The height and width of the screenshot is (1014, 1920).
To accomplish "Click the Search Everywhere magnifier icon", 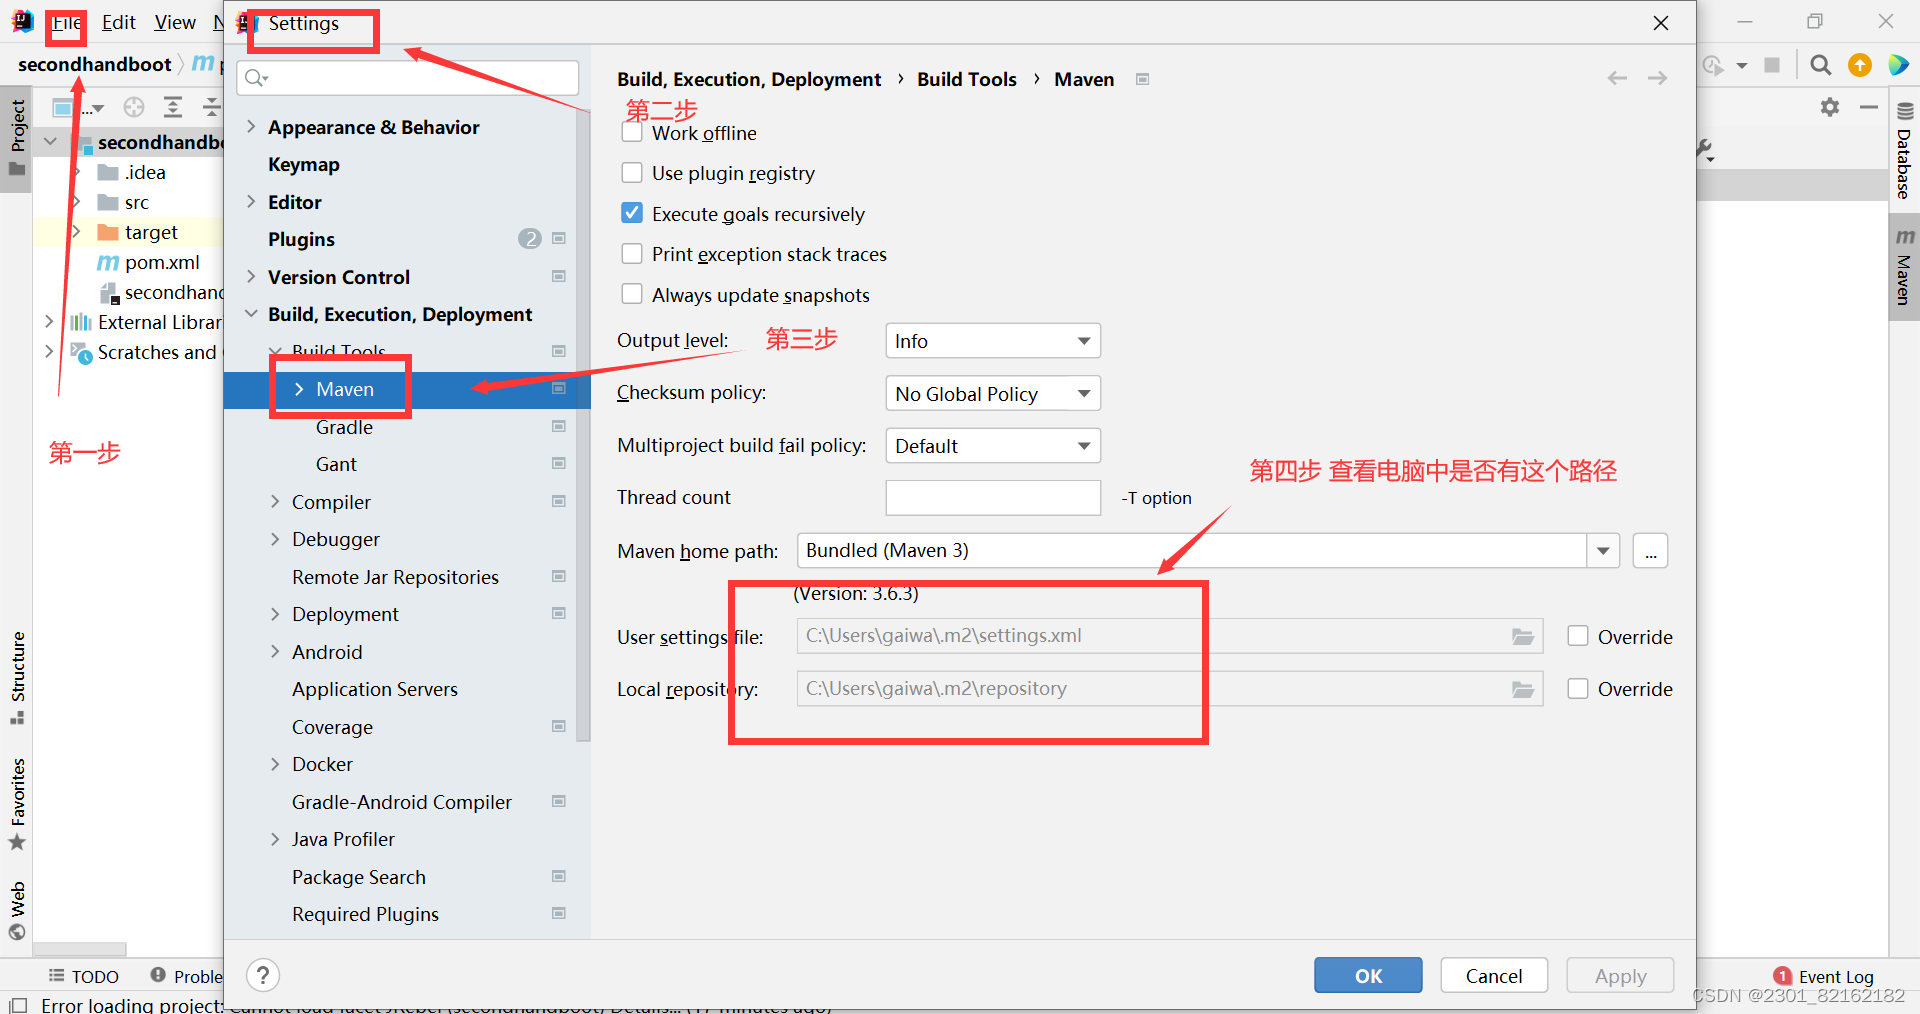I will (x=1820, y=64).
